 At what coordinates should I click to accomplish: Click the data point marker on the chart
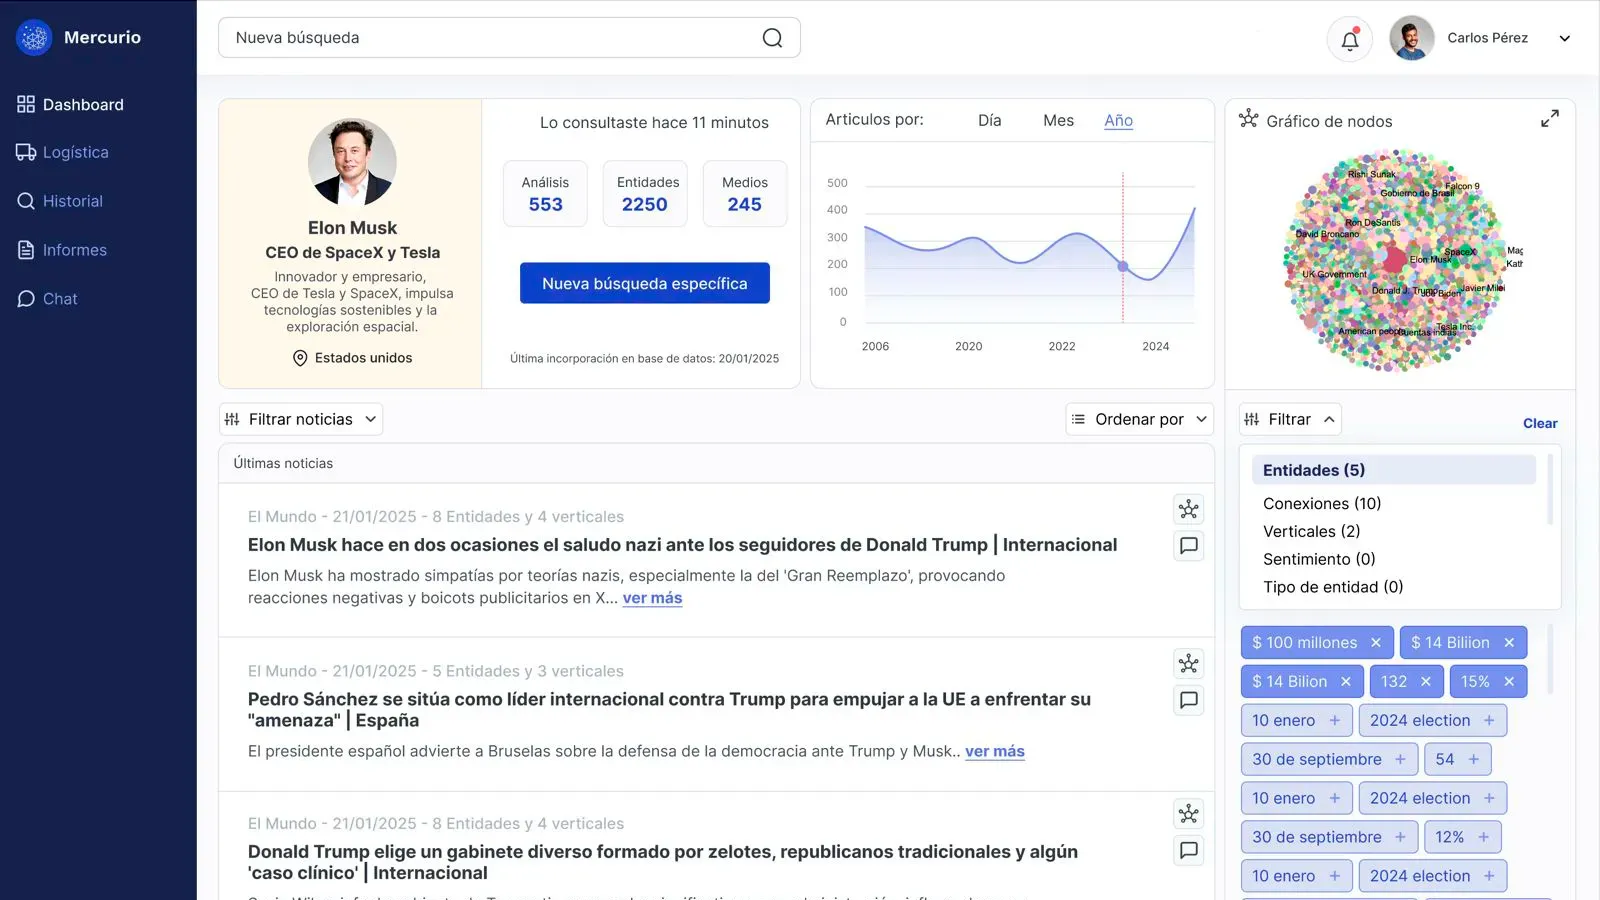[x=1123, y=267]
